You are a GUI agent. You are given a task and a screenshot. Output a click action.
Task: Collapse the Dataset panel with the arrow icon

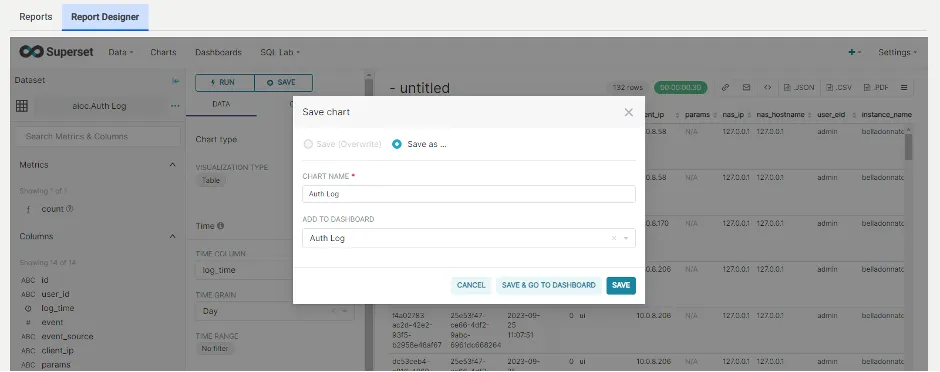[176, 81]
